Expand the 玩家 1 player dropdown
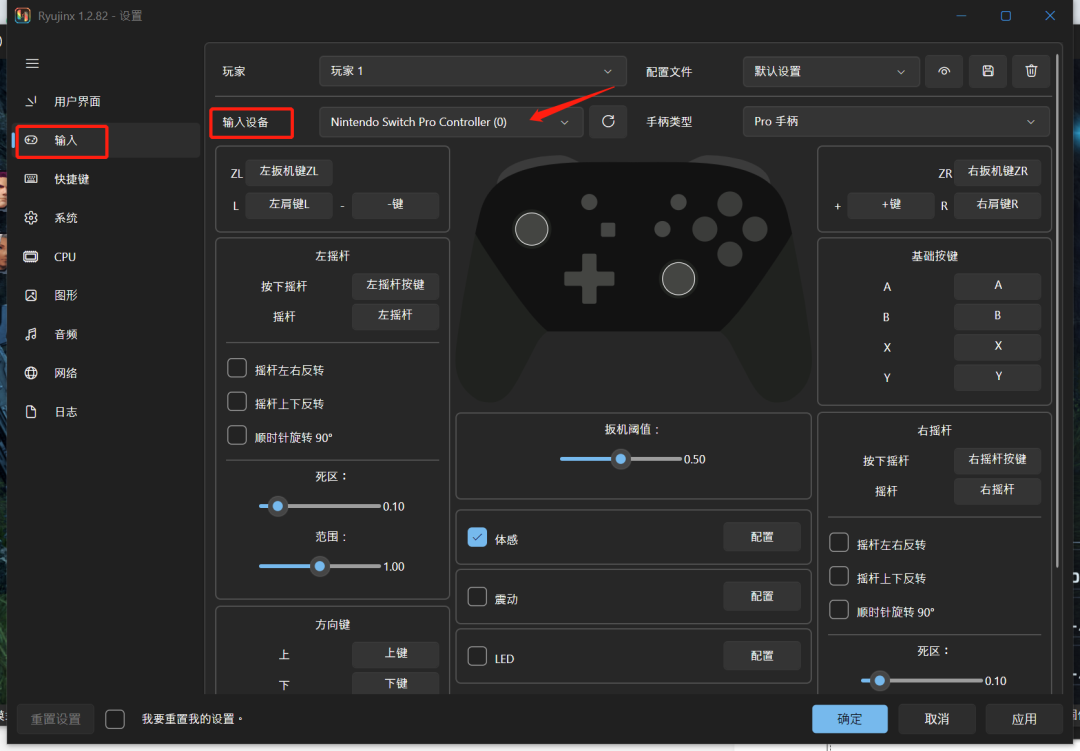 tap(472, 71)
